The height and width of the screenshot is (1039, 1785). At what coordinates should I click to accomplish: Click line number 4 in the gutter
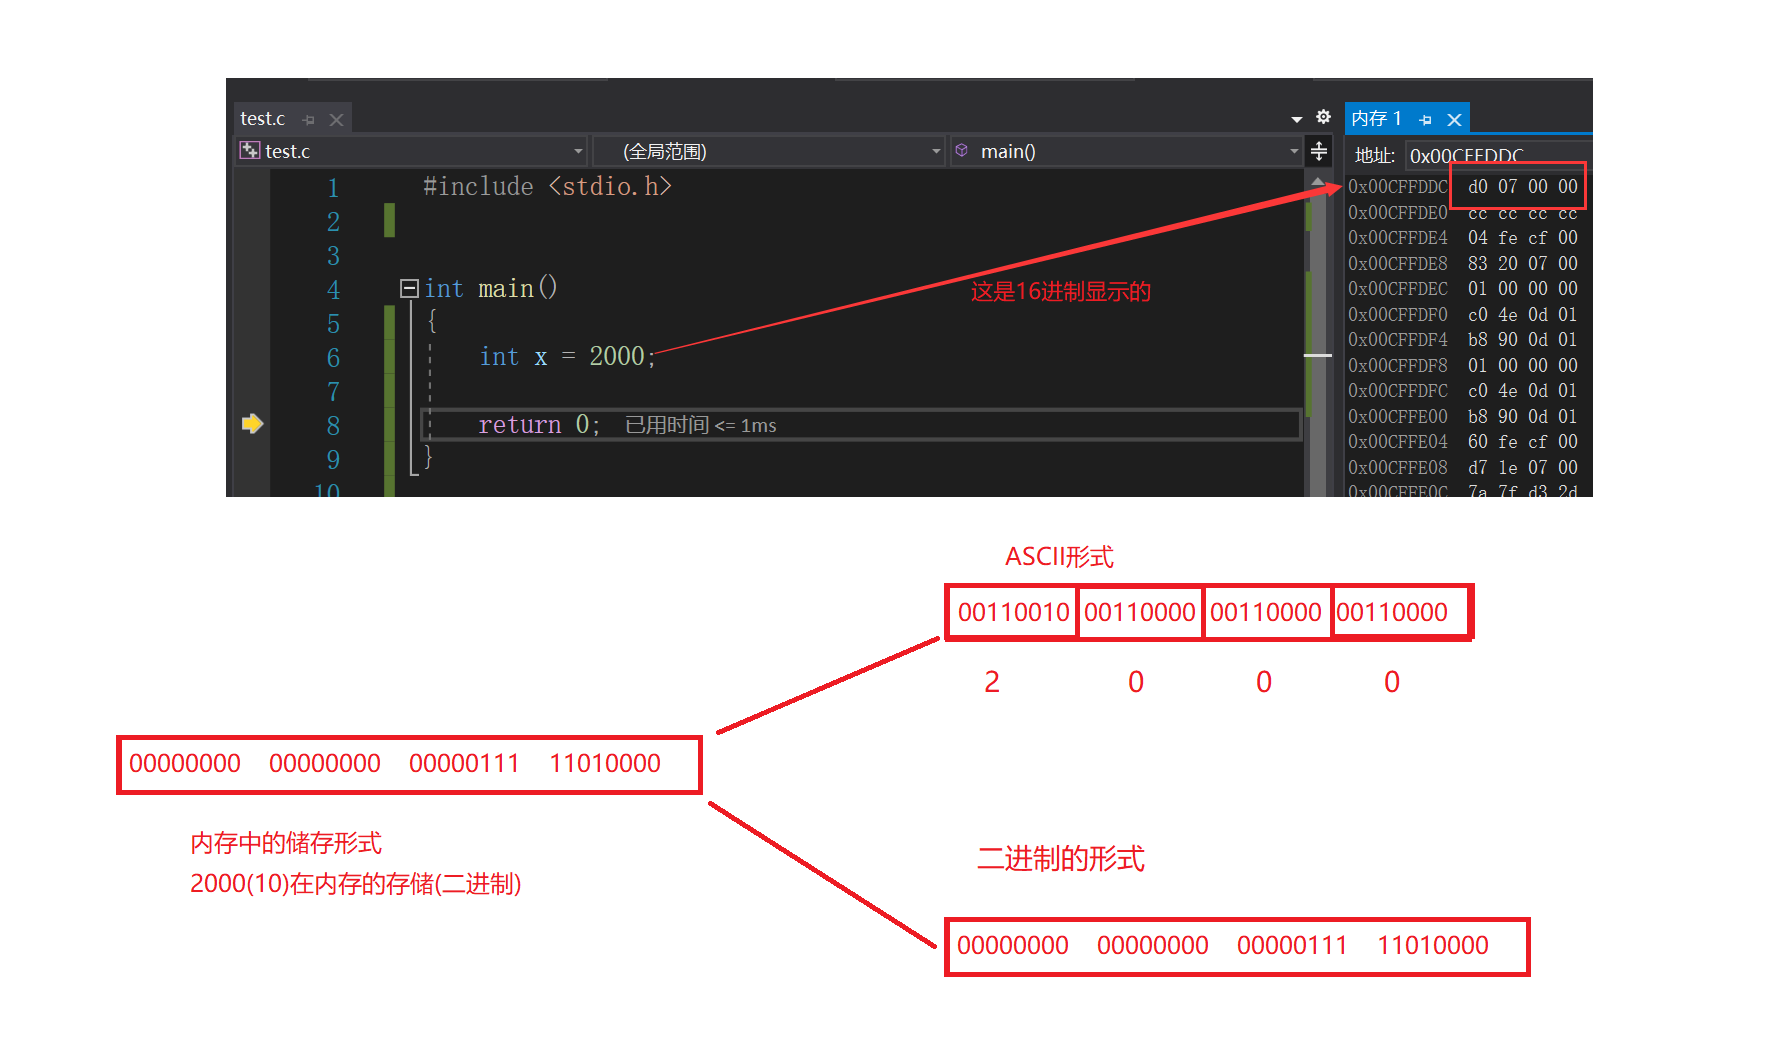(x=333, y=290)
